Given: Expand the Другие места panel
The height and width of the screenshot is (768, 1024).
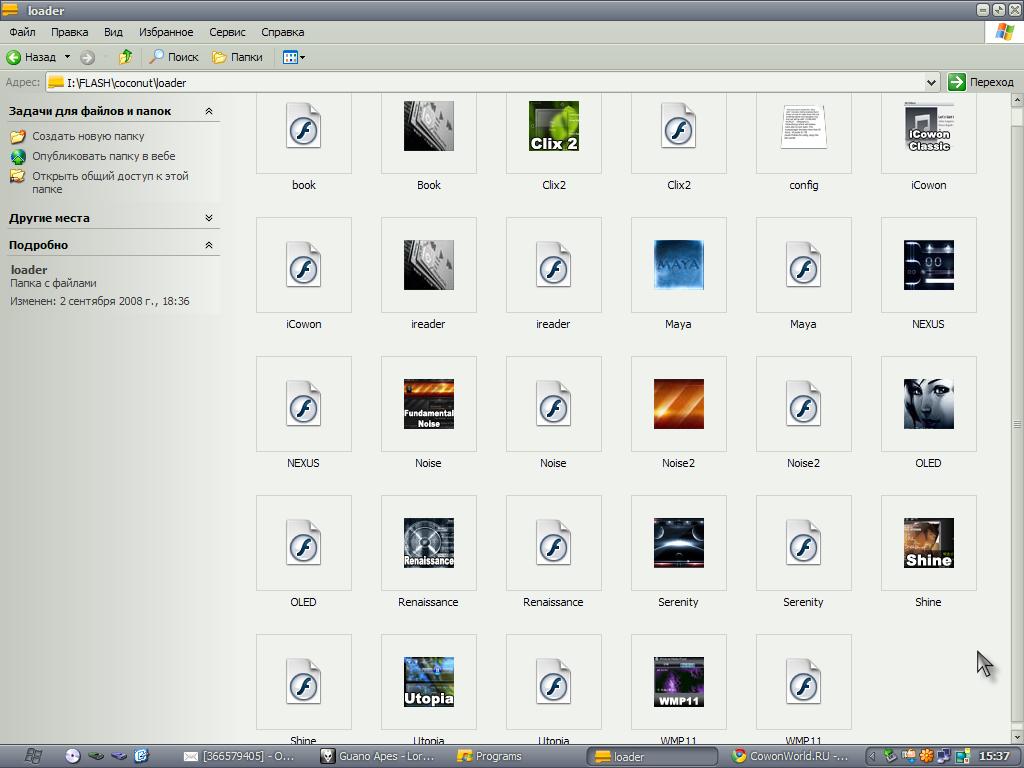Looking at the screenshot, I should [209, 218].
